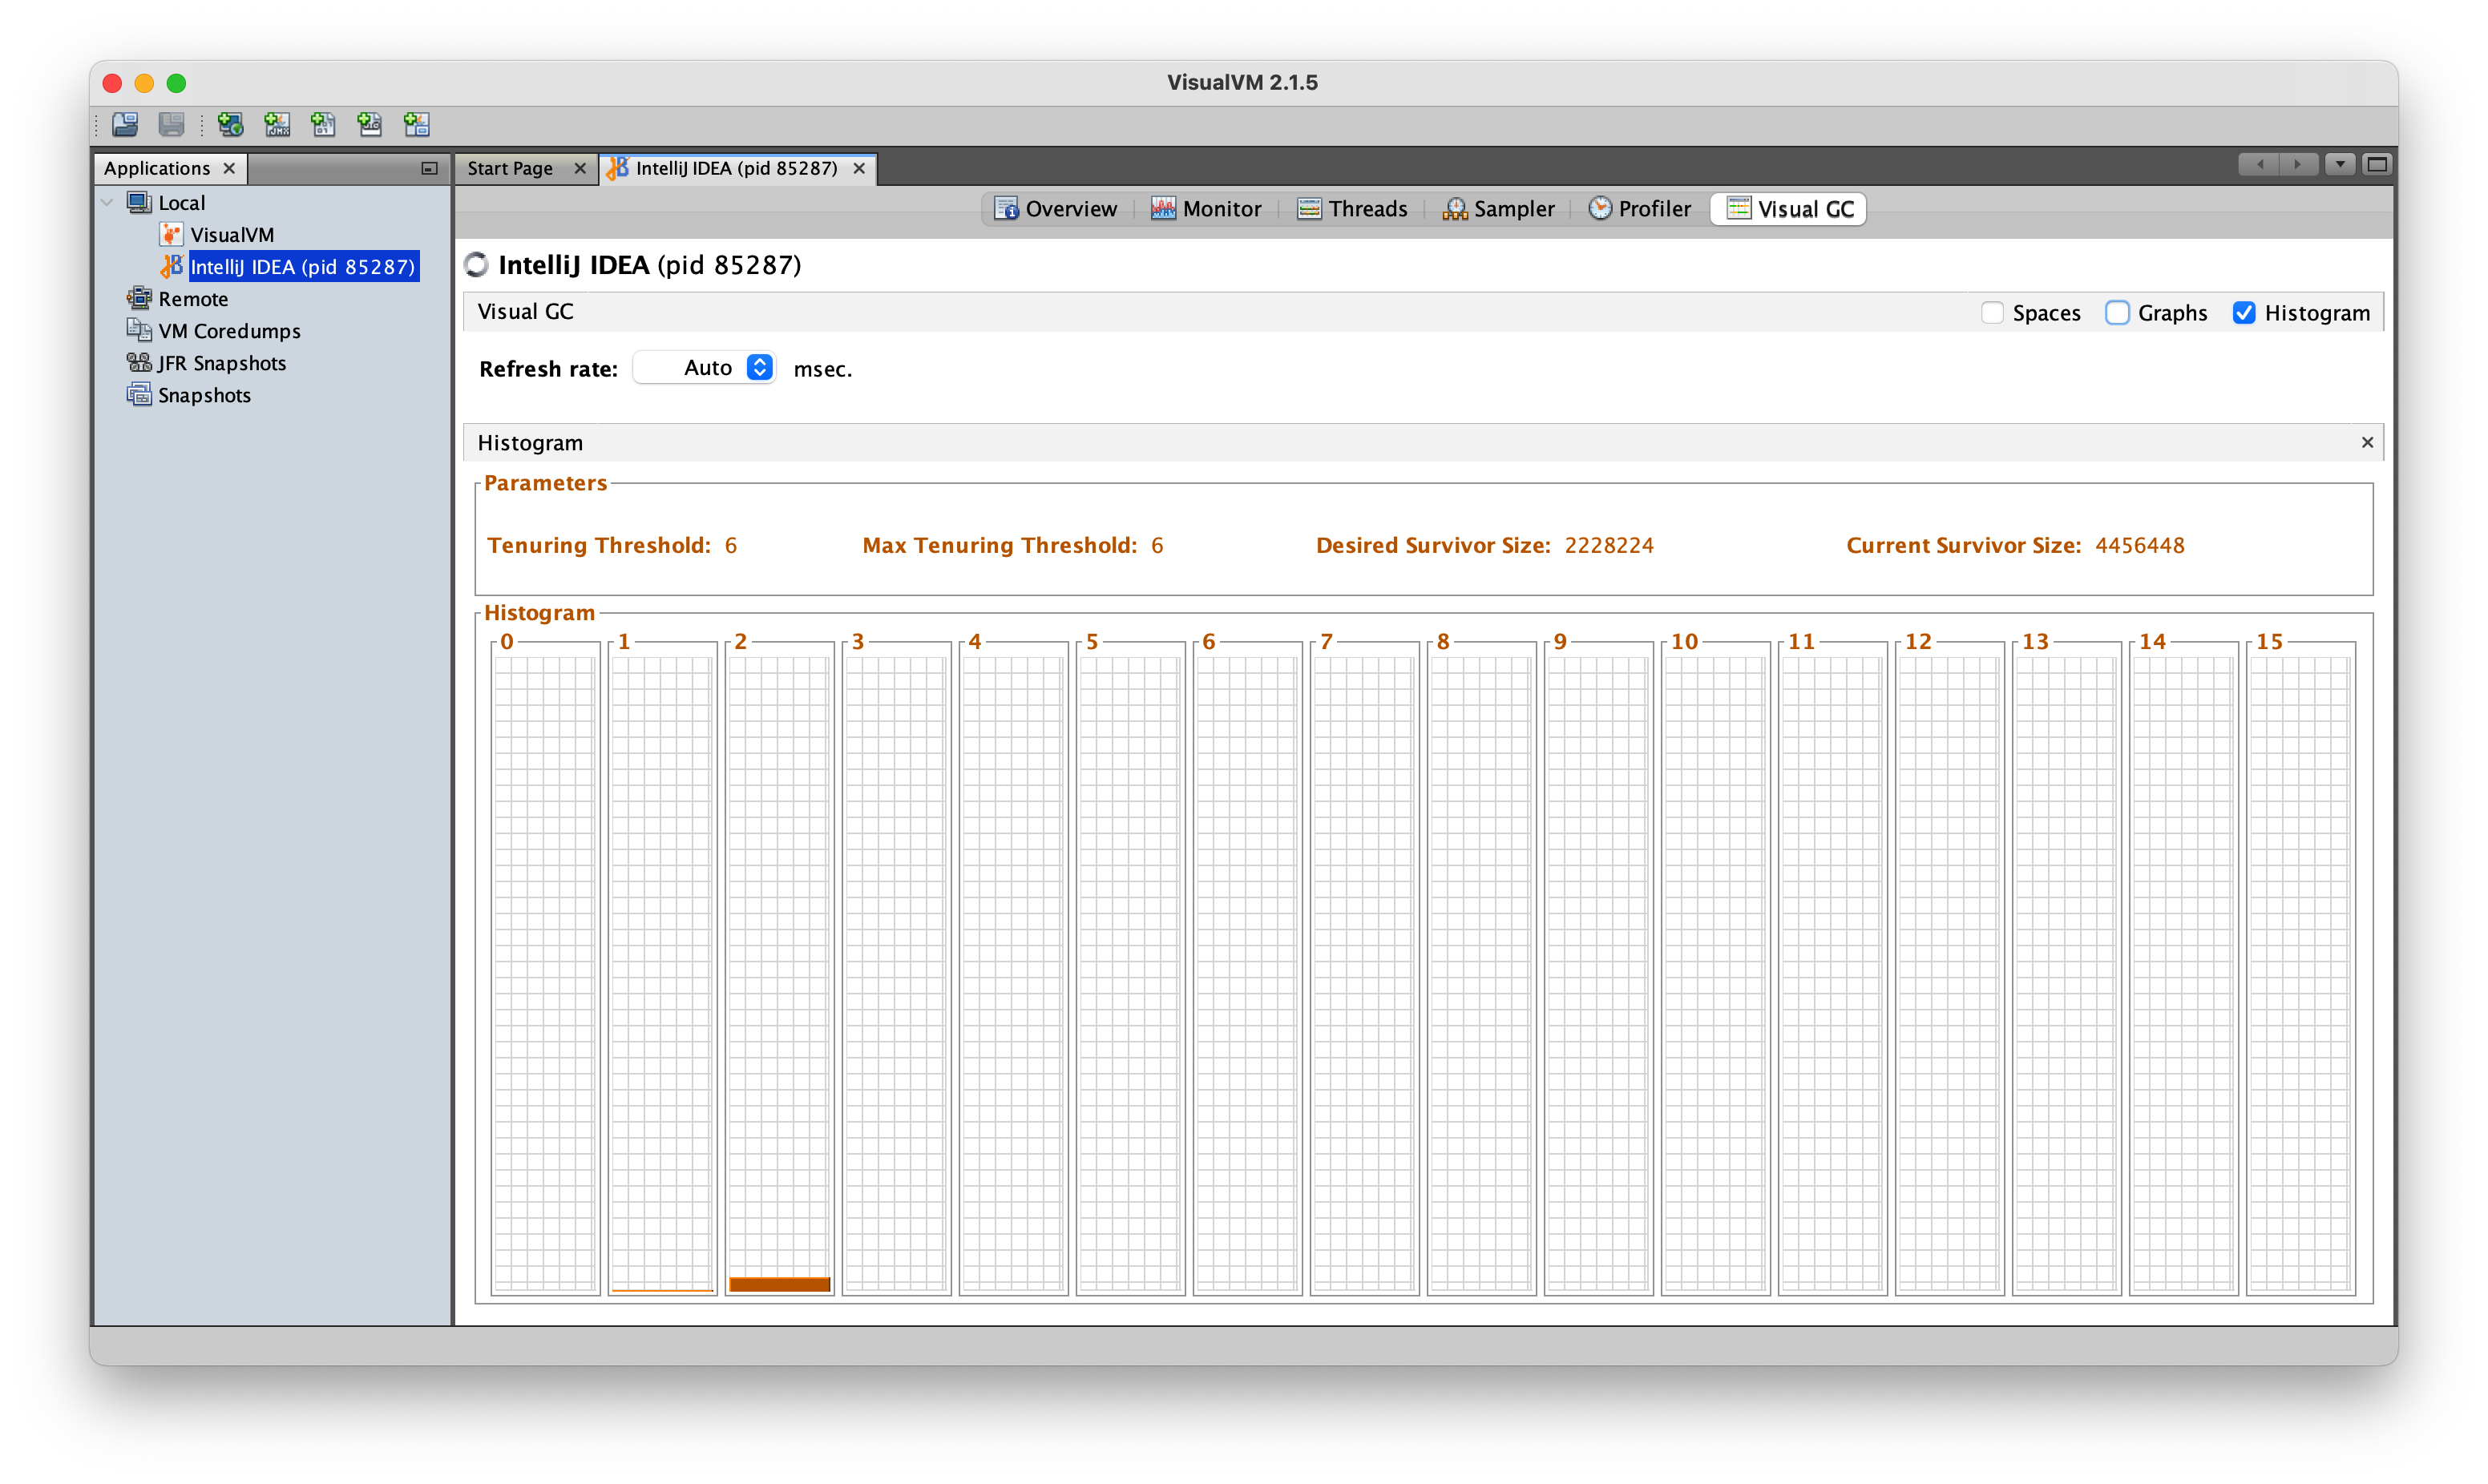Image resolution: width=2488 pixels, height=1484 pixels.
Task: Close the Histogram section
Action: (2367, 442)
